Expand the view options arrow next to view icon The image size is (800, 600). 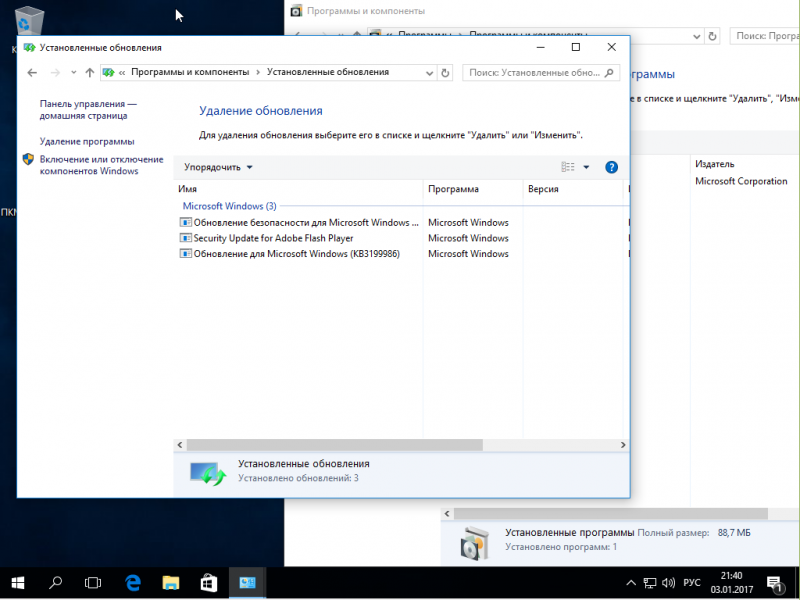click(x=586, y=167)
